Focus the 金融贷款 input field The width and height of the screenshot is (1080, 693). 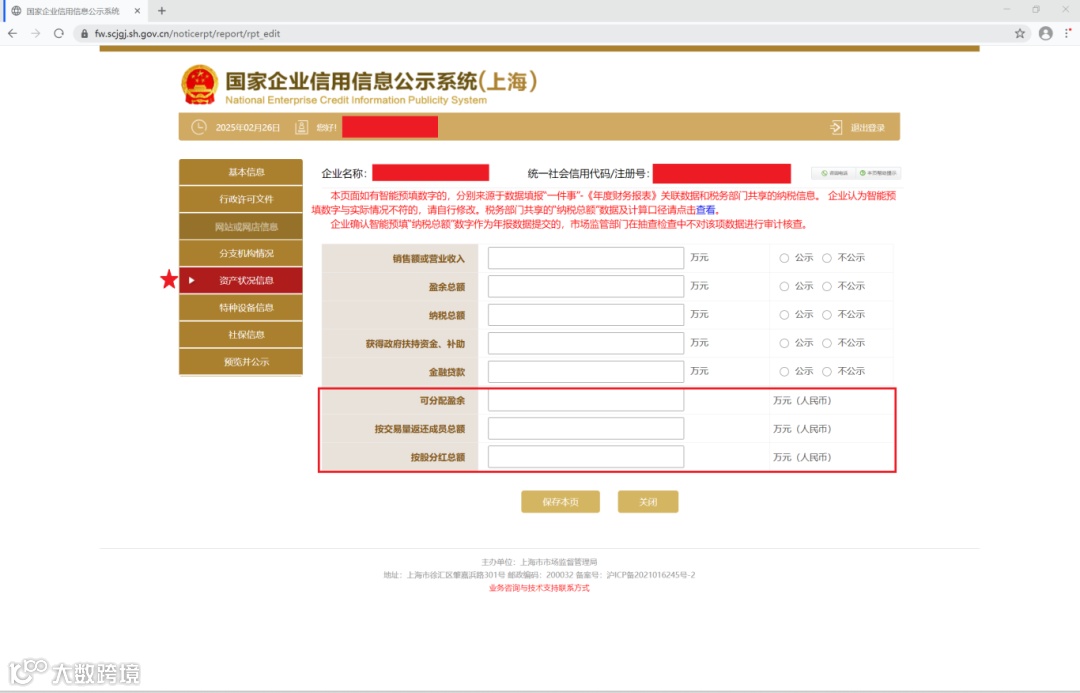pos(585,372)
